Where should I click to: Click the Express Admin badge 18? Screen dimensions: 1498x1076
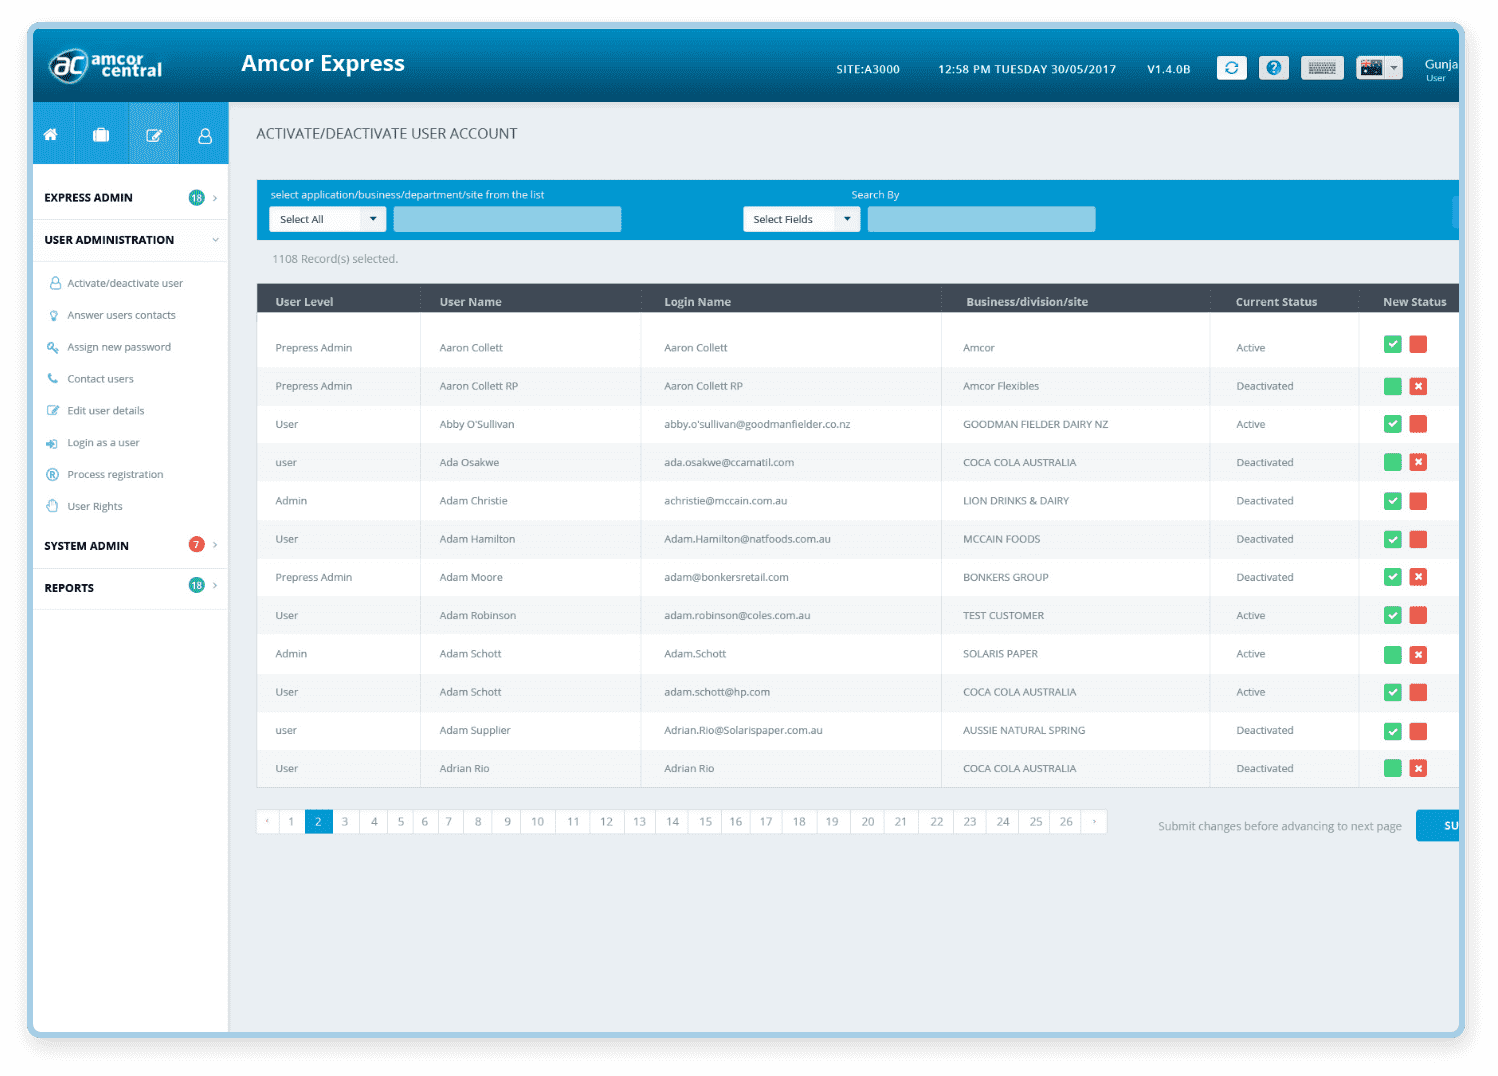197,198
